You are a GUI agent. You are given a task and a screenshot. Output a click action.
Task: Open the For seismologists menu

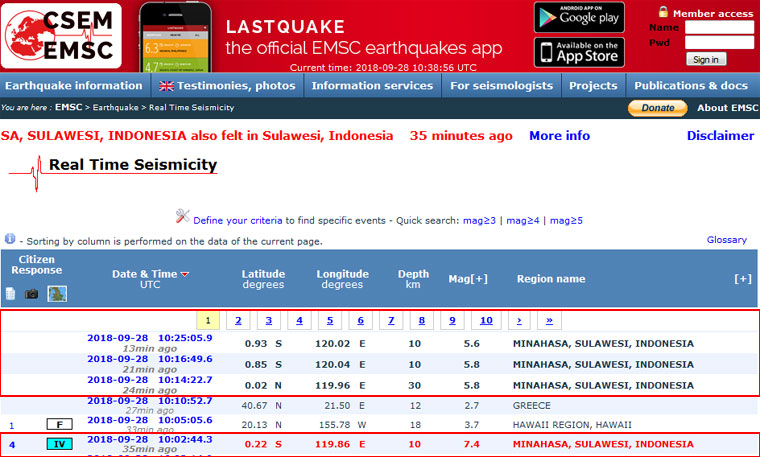(x=501, y=86)
